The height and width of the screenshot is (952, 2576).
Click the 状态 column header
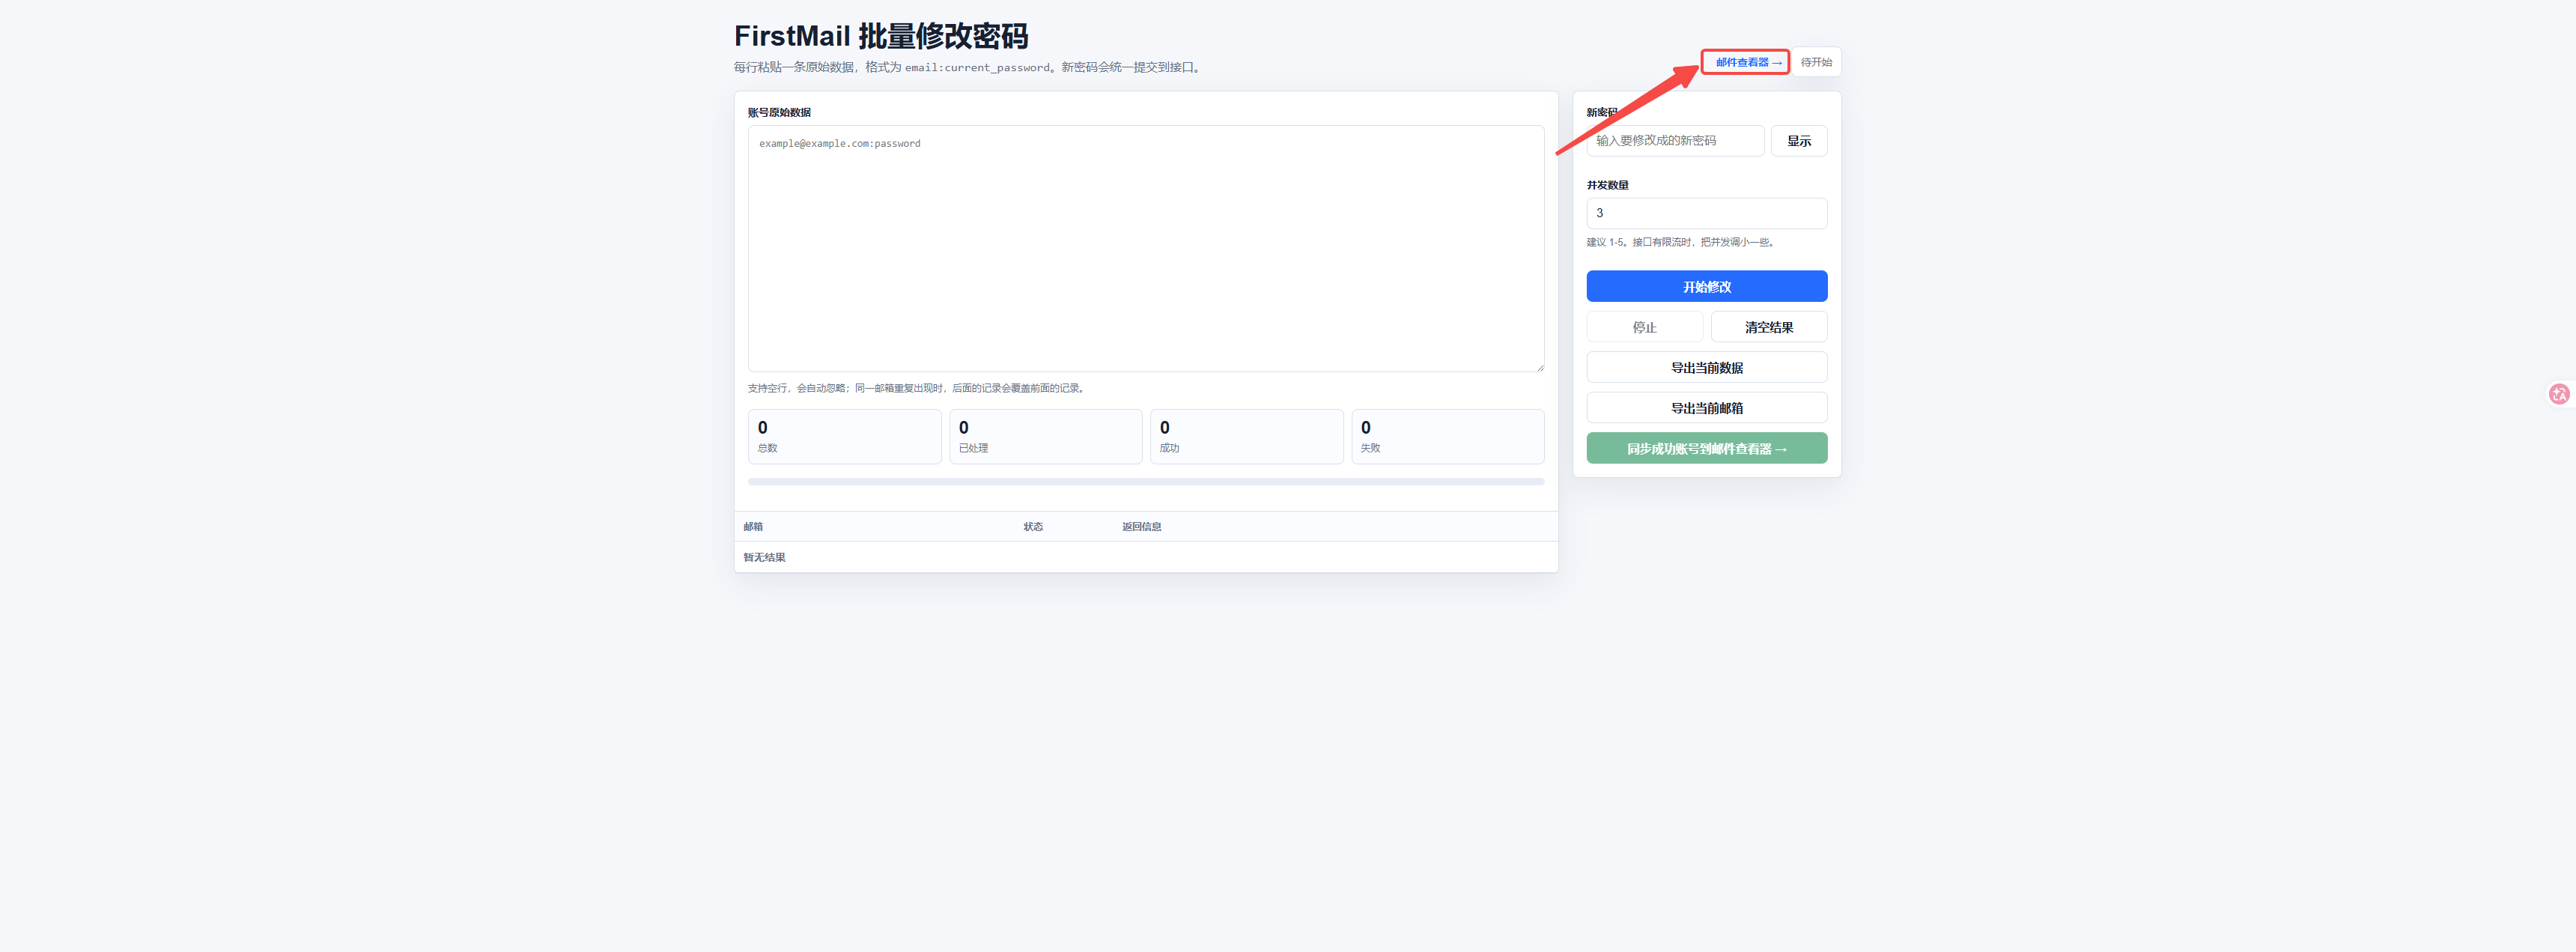click(1033, 526)
